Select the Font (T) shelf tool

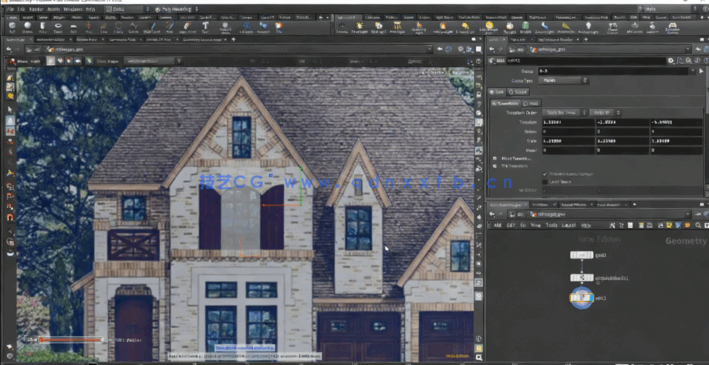205,28
